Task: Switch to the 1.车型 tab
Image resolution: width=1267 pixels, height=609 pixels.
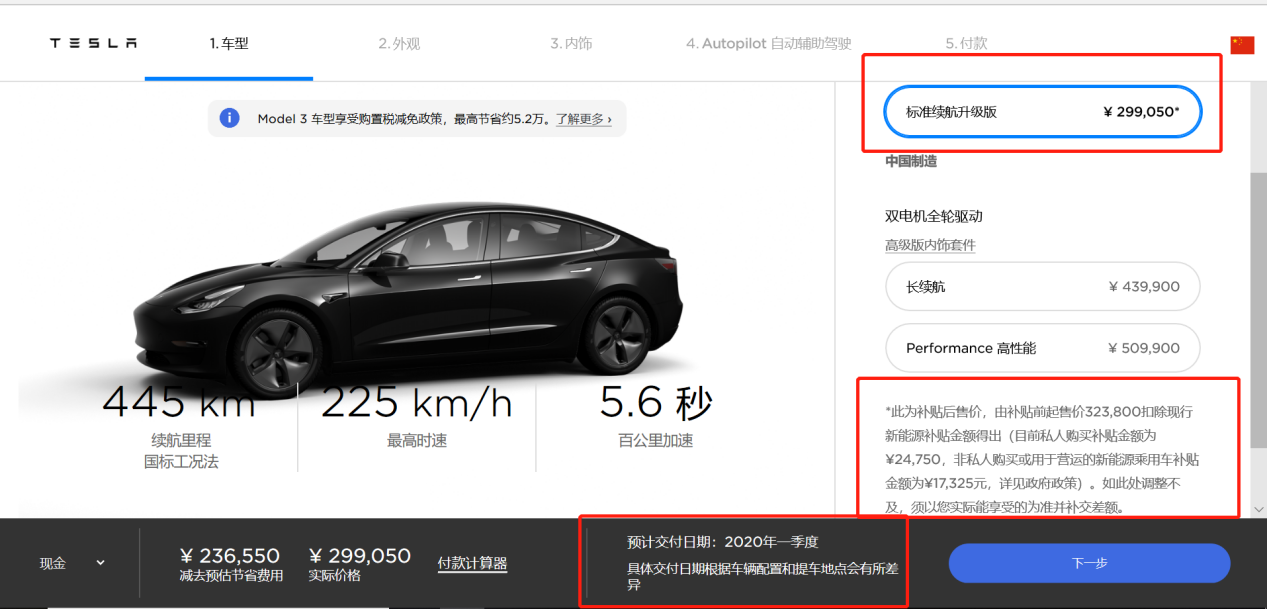Action: (x=229, y=44)
